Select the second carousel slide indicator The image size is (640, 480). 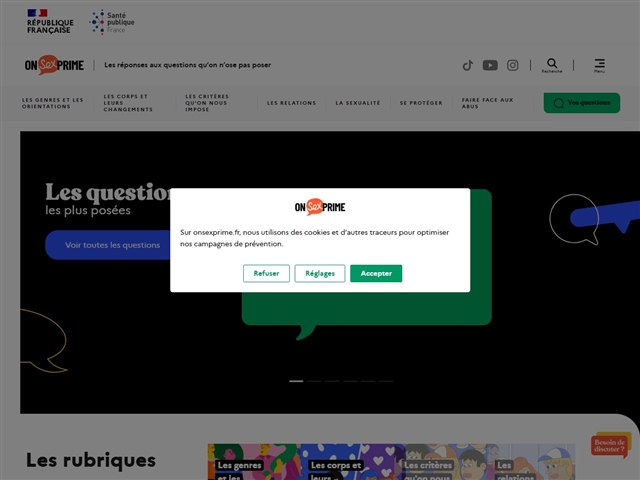click(x=314, y=381)
